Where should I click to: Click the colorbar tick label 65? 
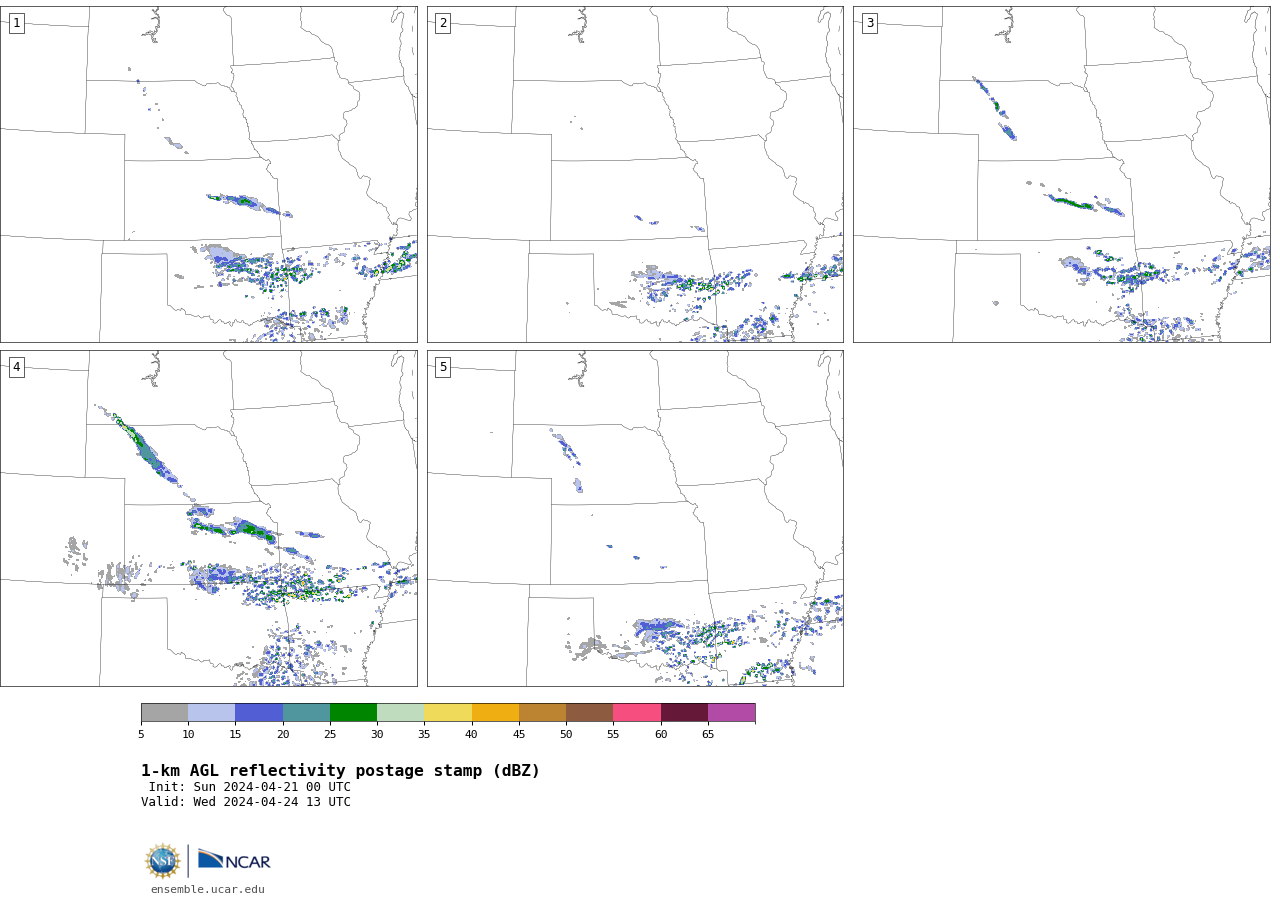pos(708,735)
